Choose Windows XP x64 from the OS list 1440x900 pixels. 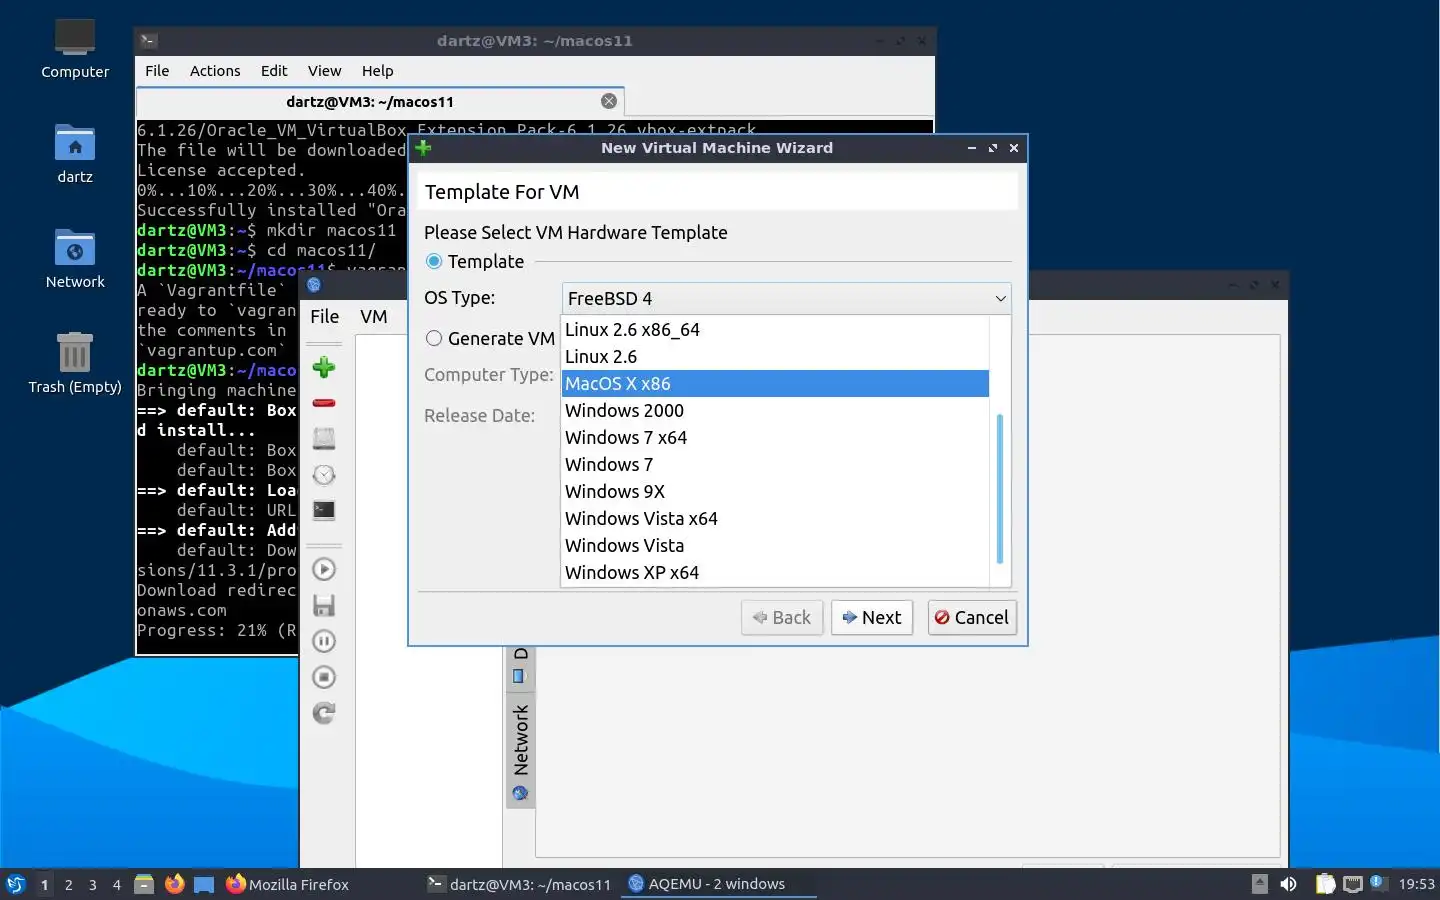(x=775, y=572)
